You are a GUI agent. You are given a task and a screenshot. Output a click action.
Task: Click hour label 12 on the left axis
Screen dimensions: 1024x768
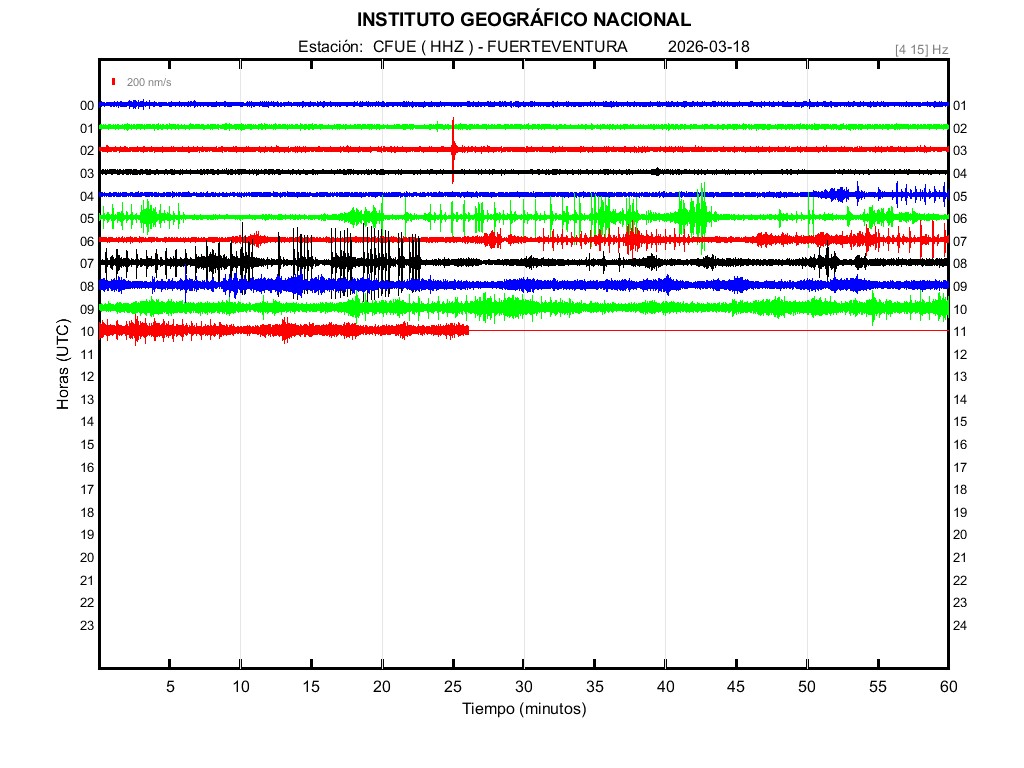(87, 377)
